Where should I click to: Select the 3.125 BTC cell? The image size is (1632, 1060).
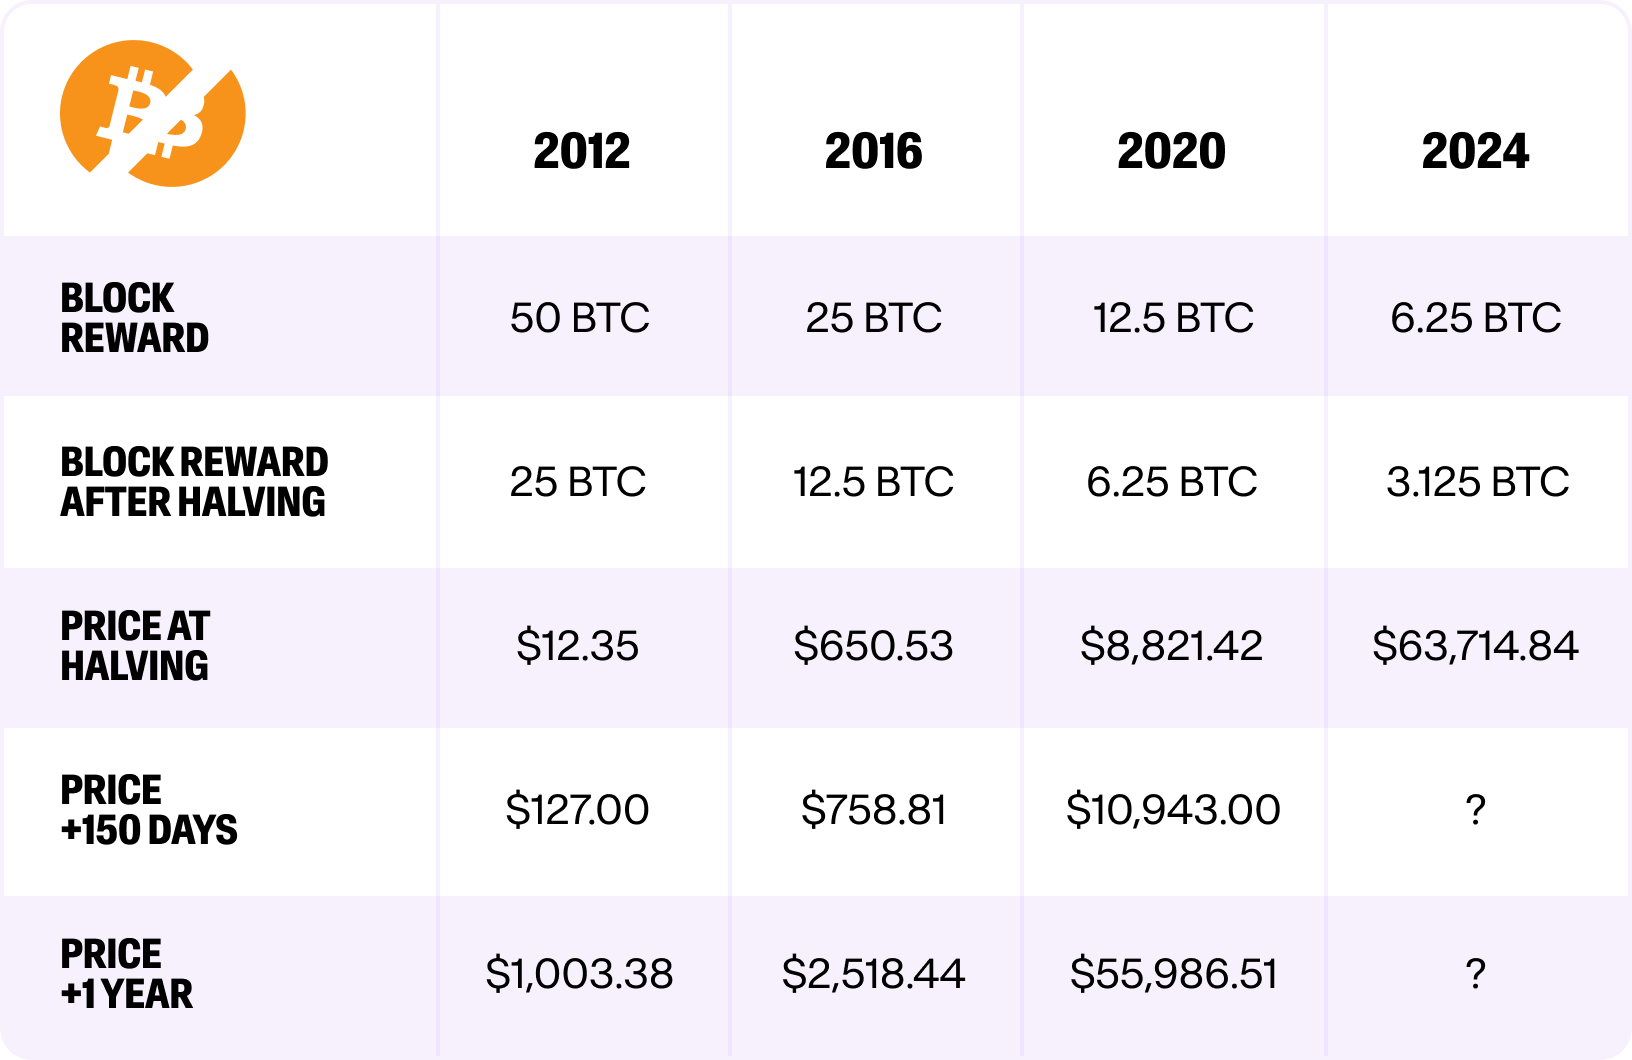pyautogui.click(x=1477, y=482)
